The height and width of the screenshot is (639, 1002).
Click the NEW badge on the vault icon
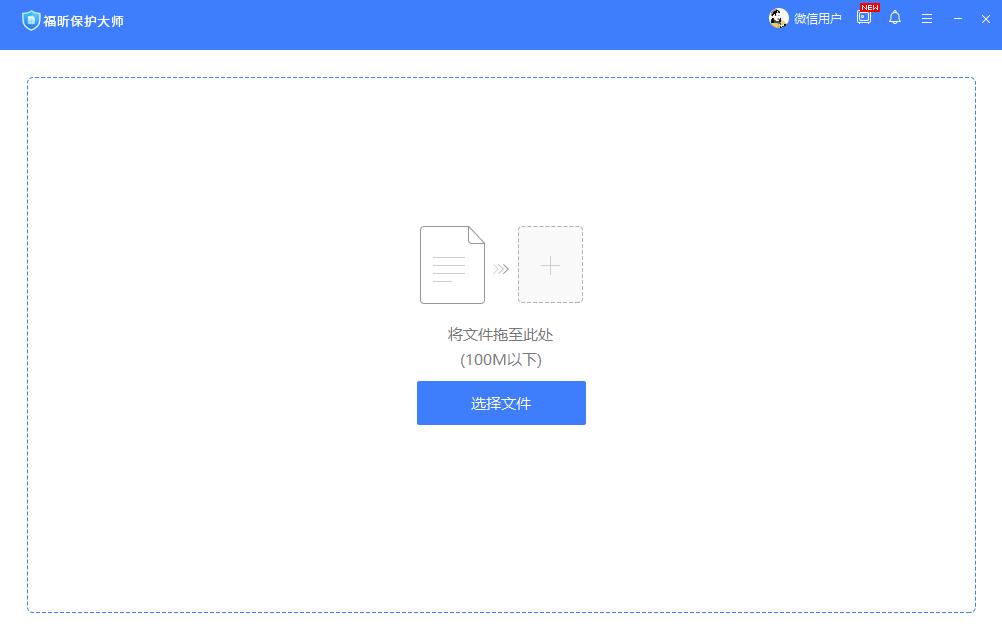[869, 8]
